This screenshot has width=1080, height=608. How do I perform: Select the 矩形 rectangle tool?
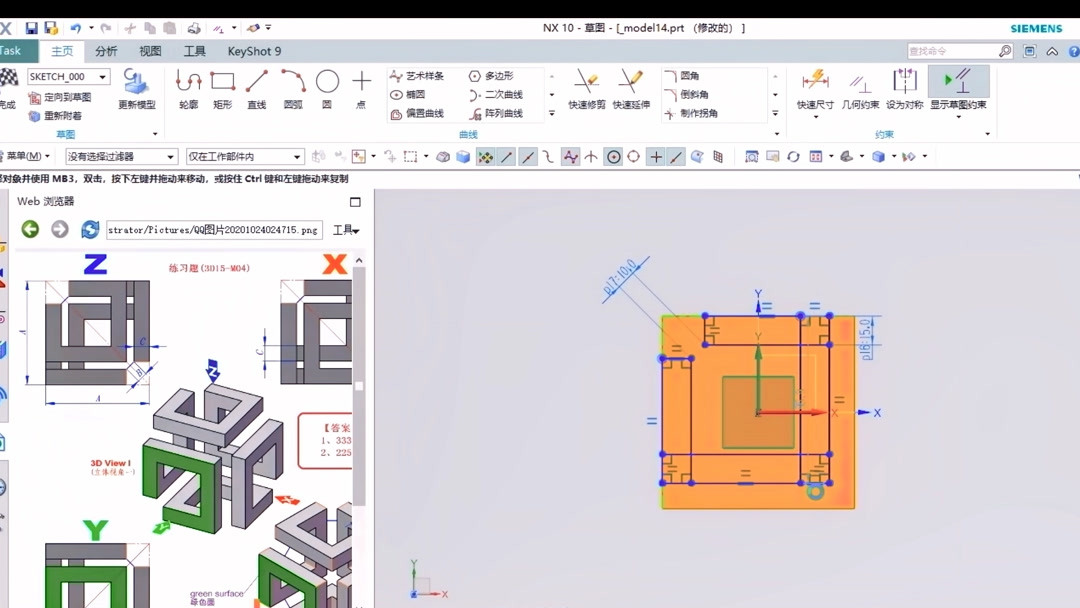(x=222, y=89)
